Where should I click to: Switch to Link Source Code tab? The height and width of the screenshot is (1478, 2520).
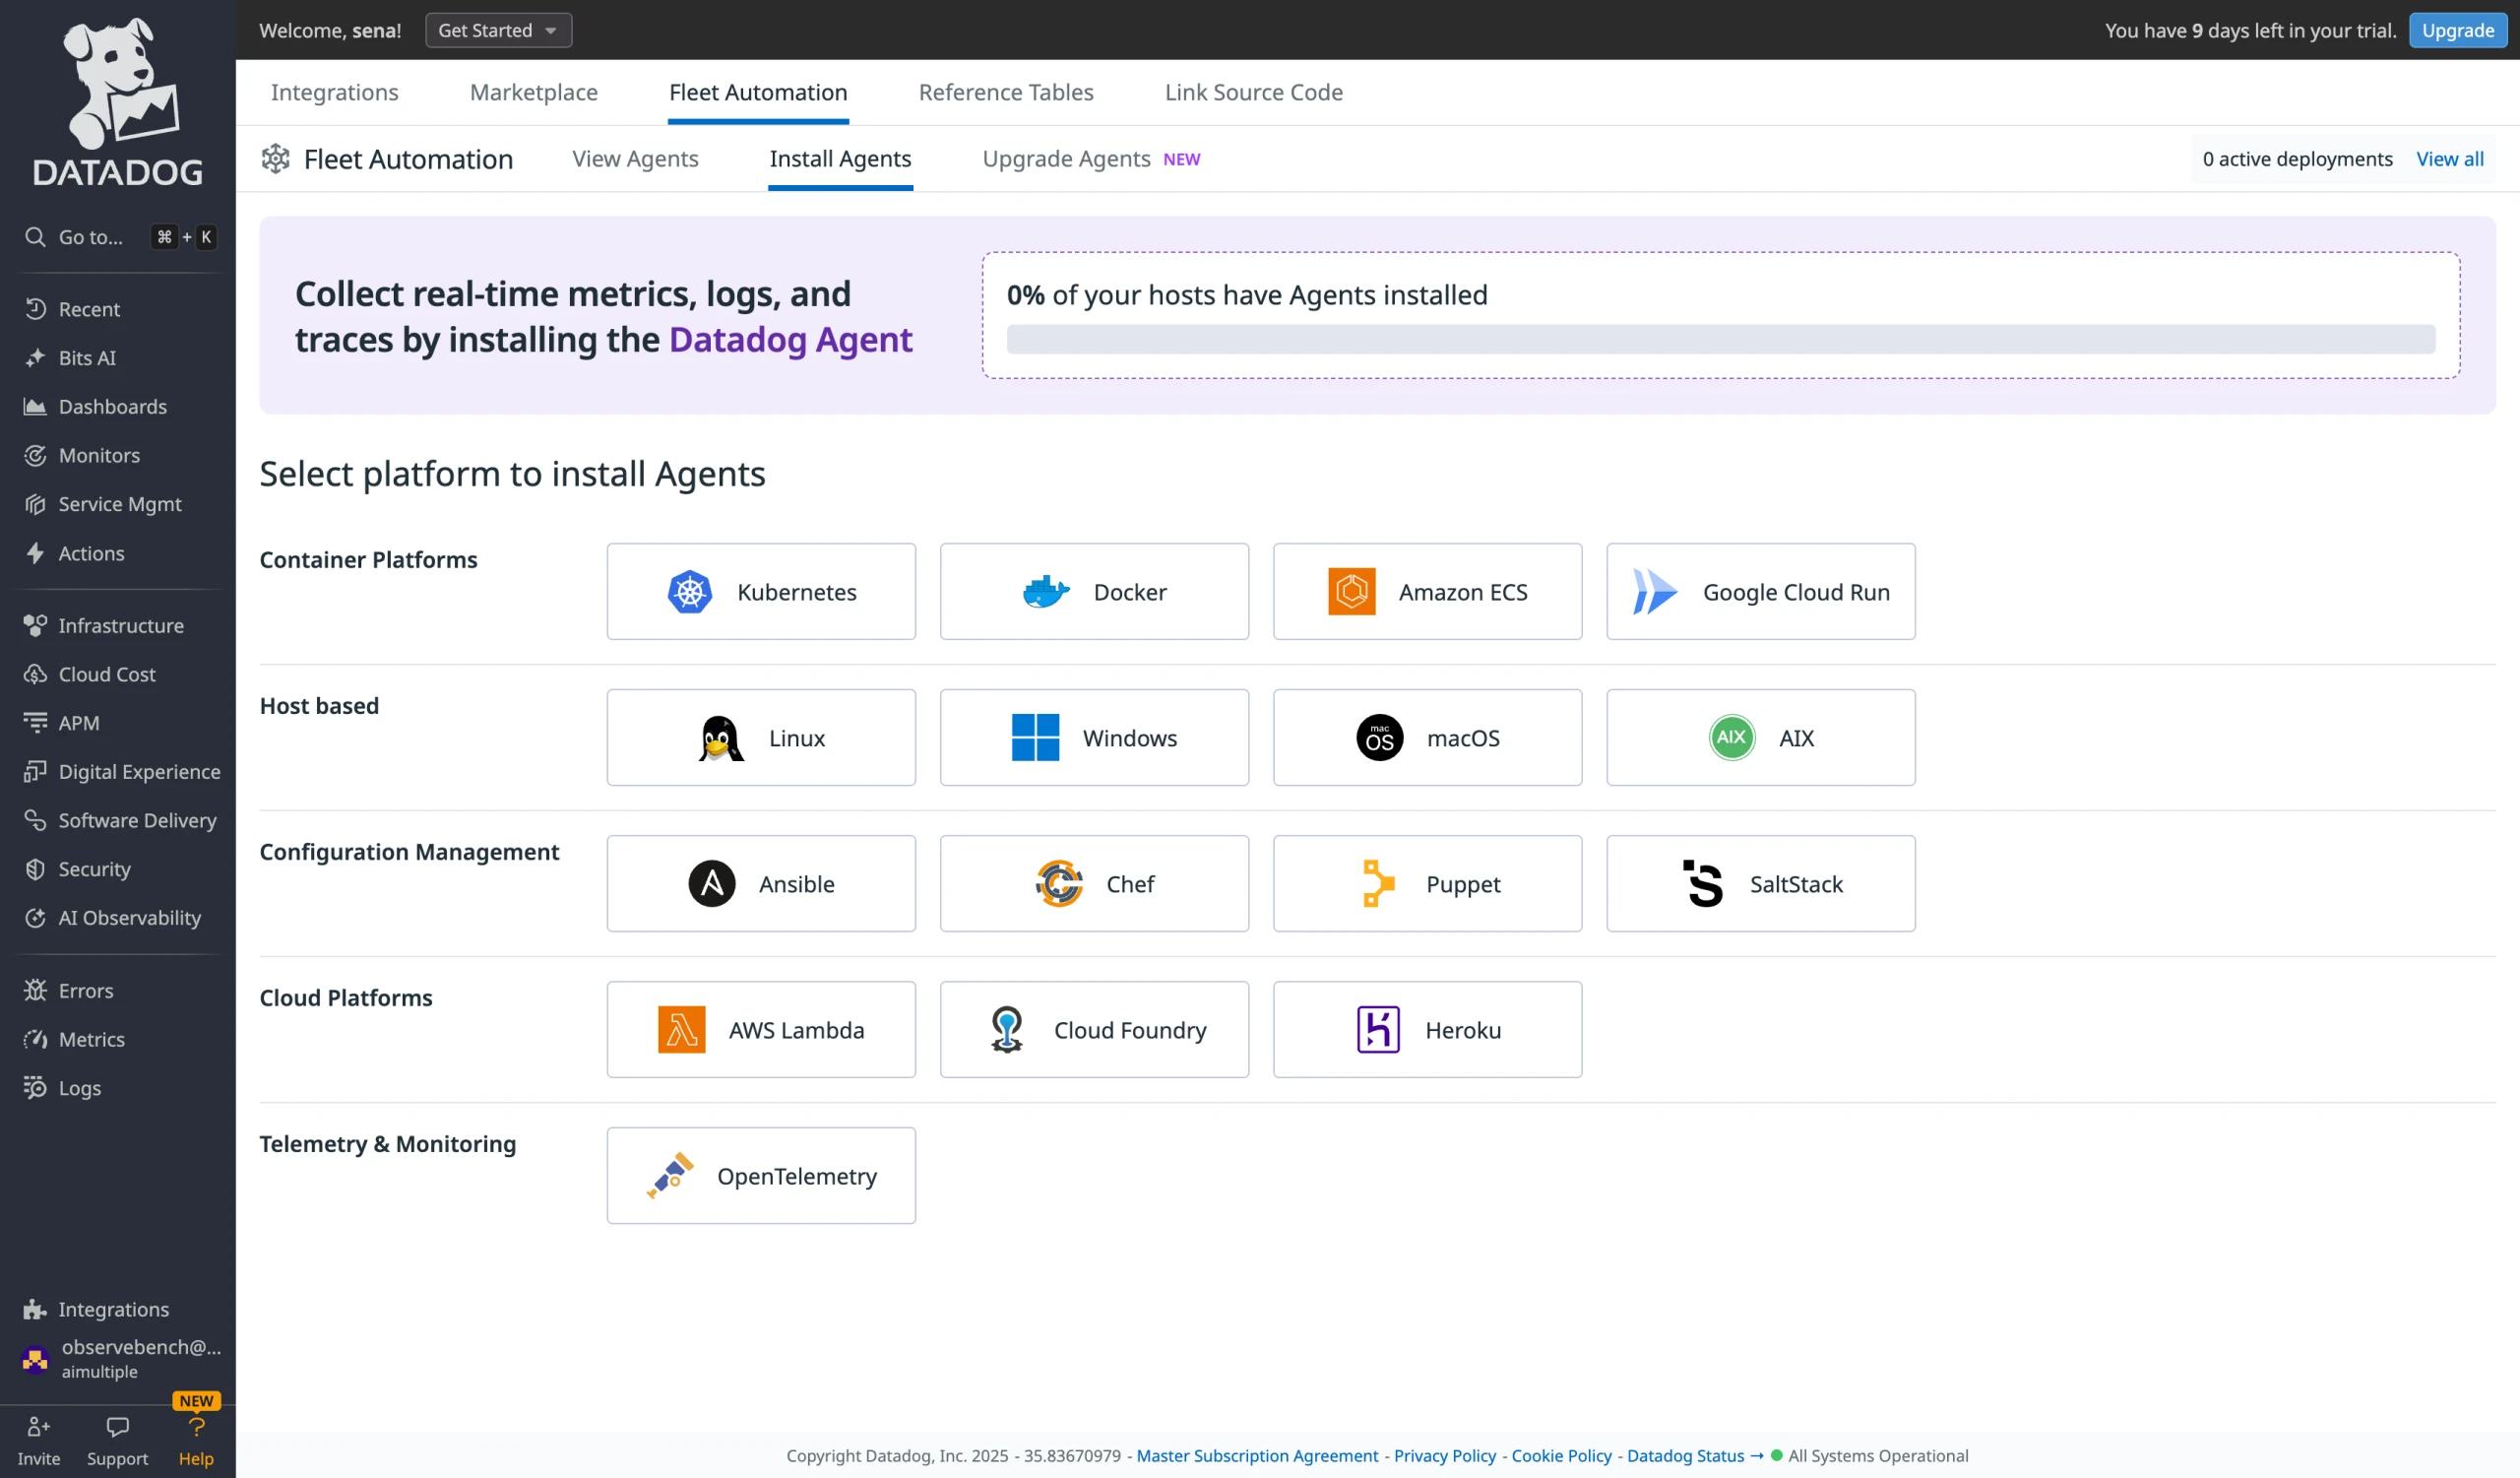(1254, 92)
